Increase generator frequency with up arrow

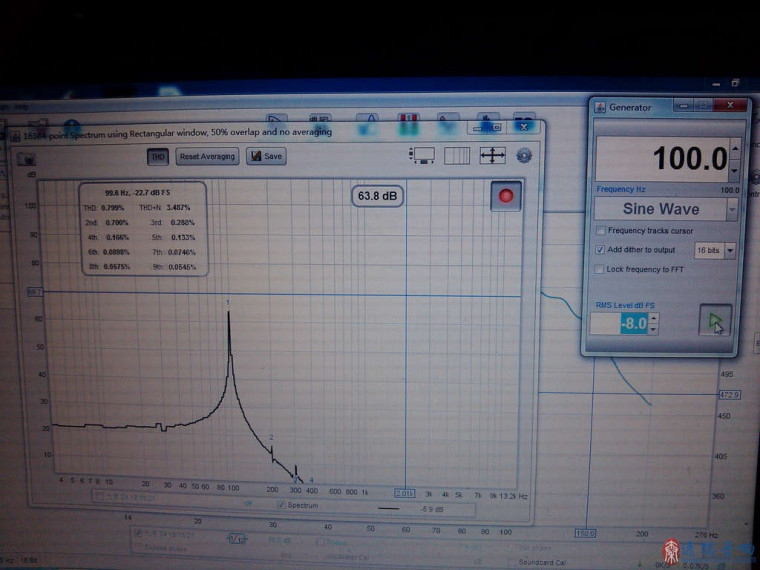click(735, 148)
